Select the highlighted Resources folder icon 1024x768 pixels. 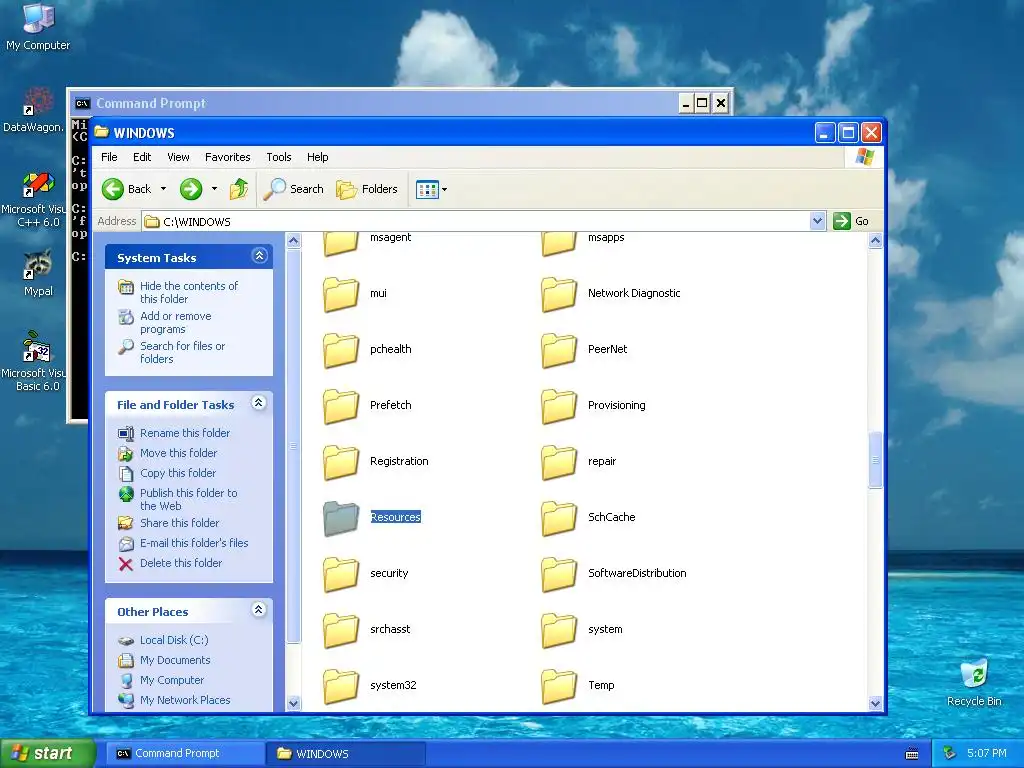pos(341,518)
